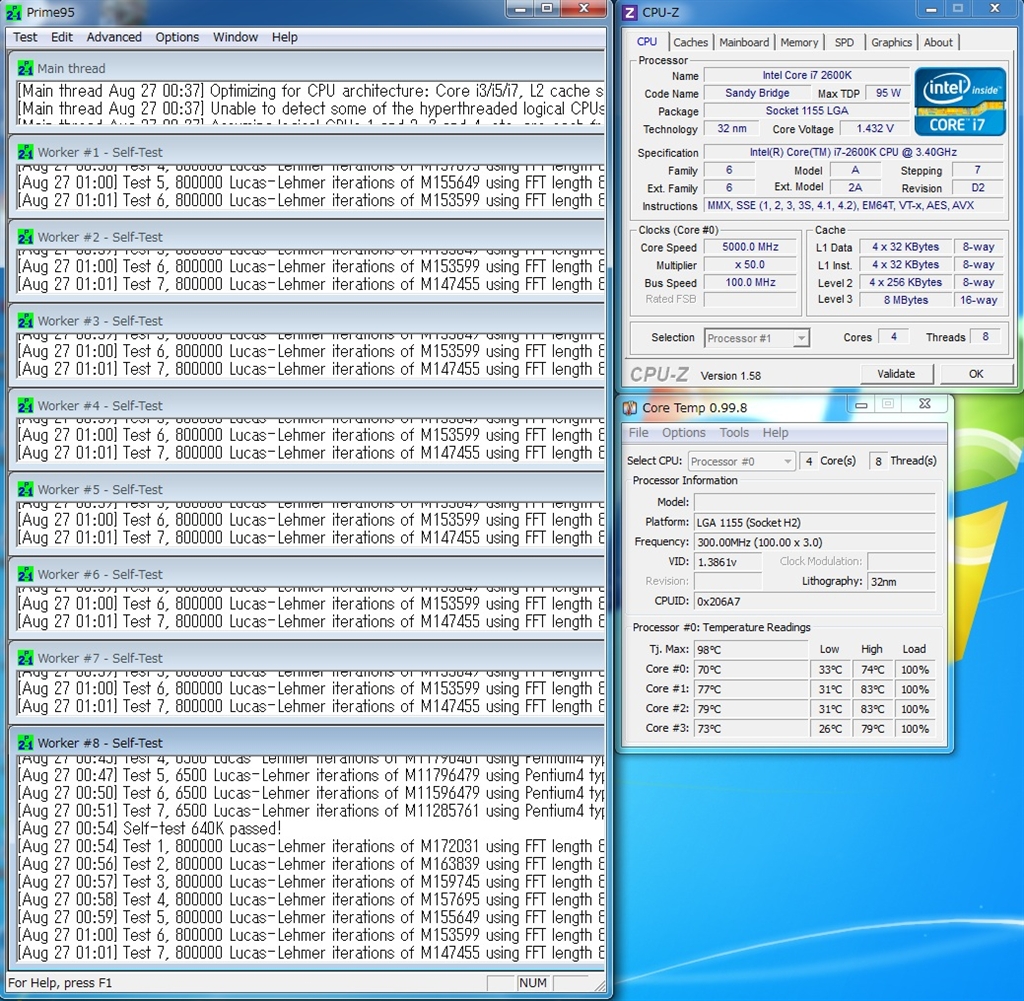This screenshot has width=1024, height=1001.
Task: Switch to the Memory tab in CPU-Z
Action: click(799, 42)
